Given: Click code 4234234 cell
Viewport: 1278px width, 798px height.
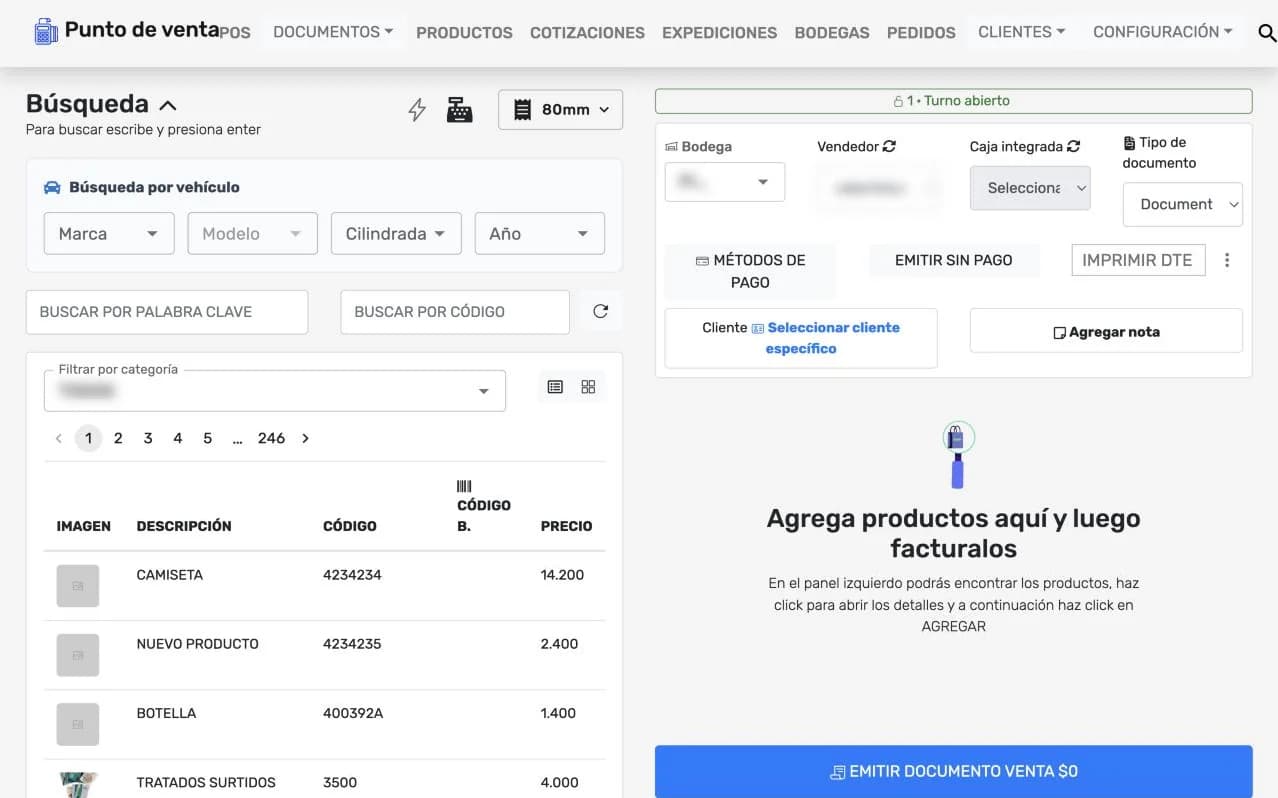Looking at the screenshot, I should [352, 575].
